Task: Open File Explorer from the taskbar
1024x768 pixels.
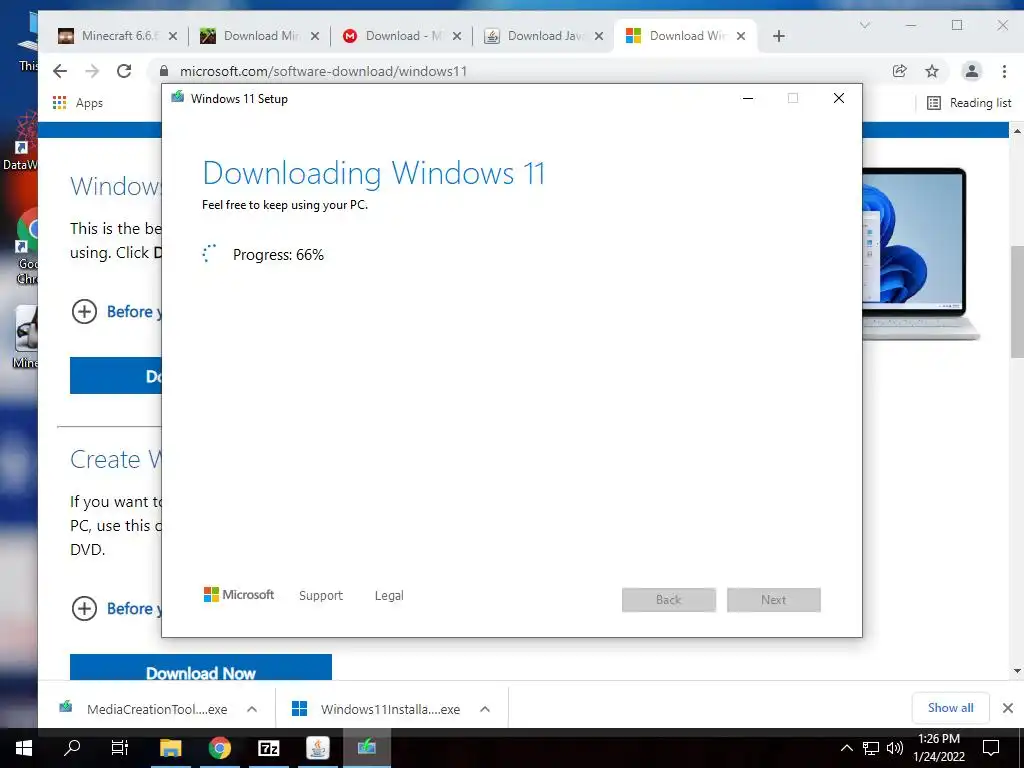Action: pos(170,748)
